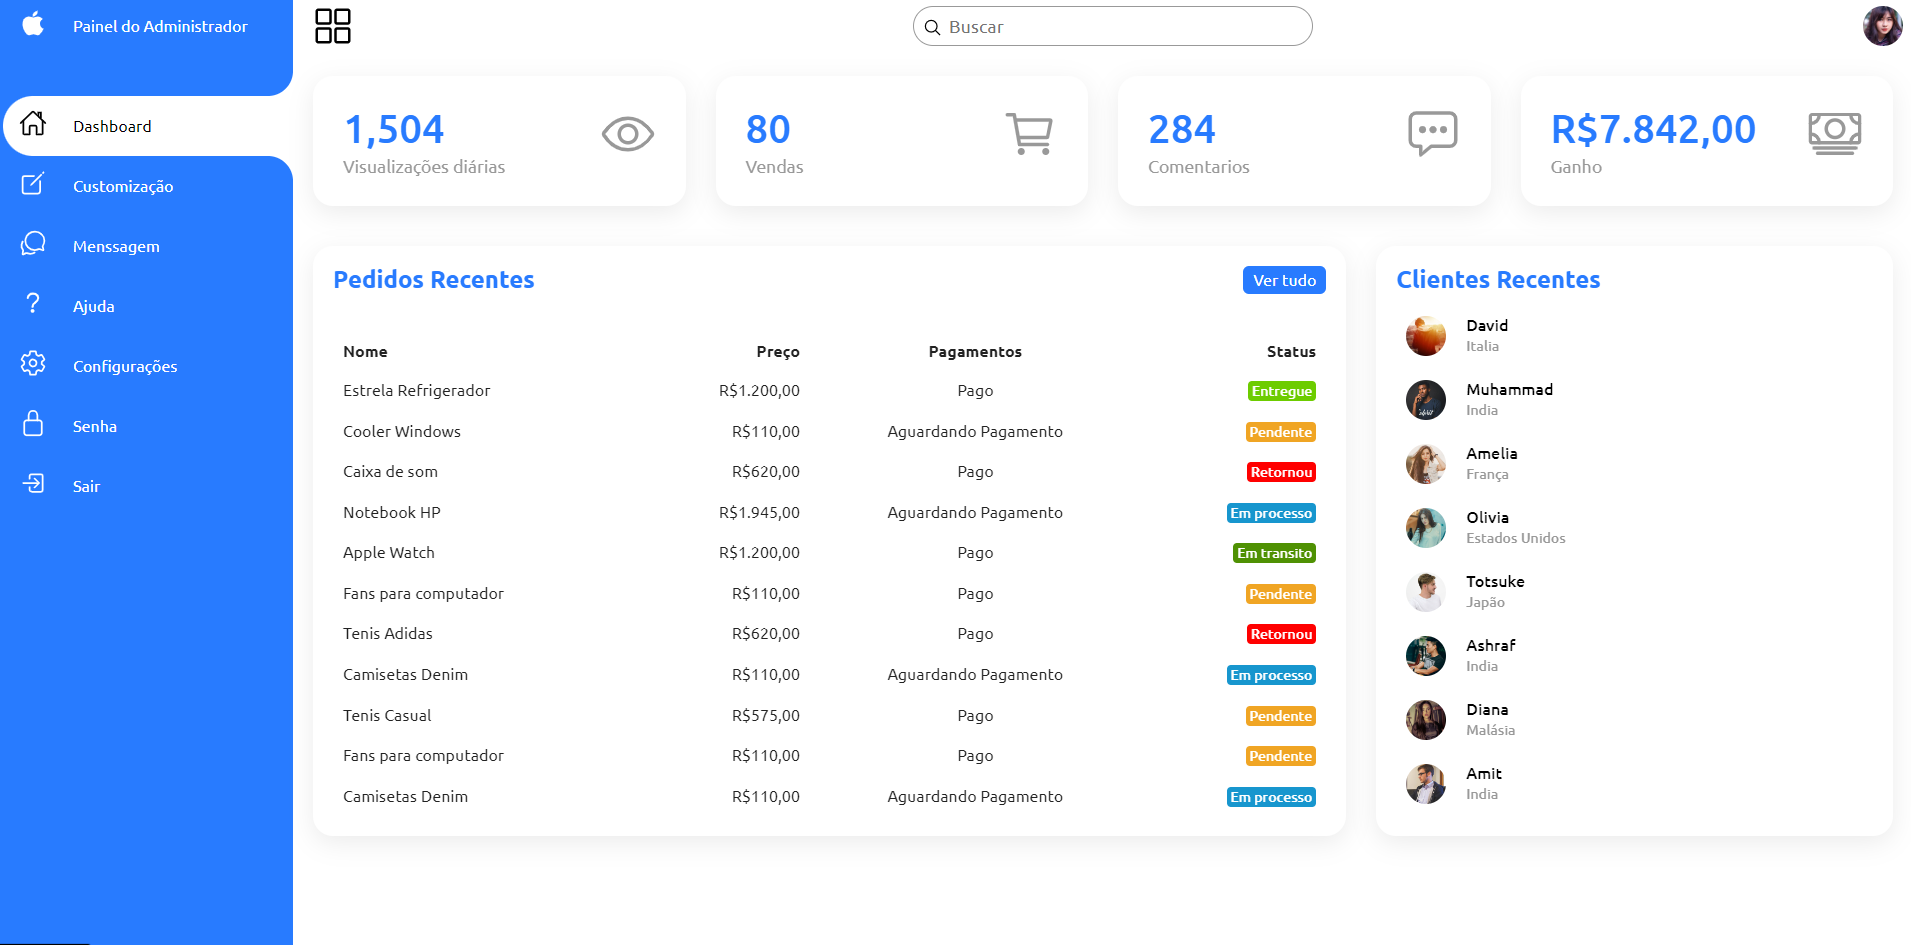Click the logout icon beside Sair
The width and height of the screenshot is (1911, 945).
[33, 485]
